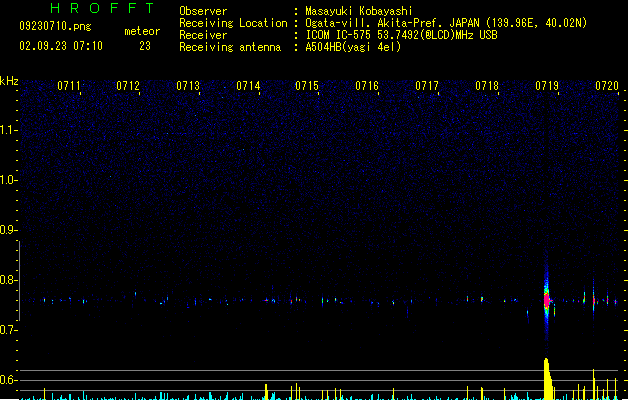
Task: Click the 0719 time marker
Action: (x=547, y=86)
